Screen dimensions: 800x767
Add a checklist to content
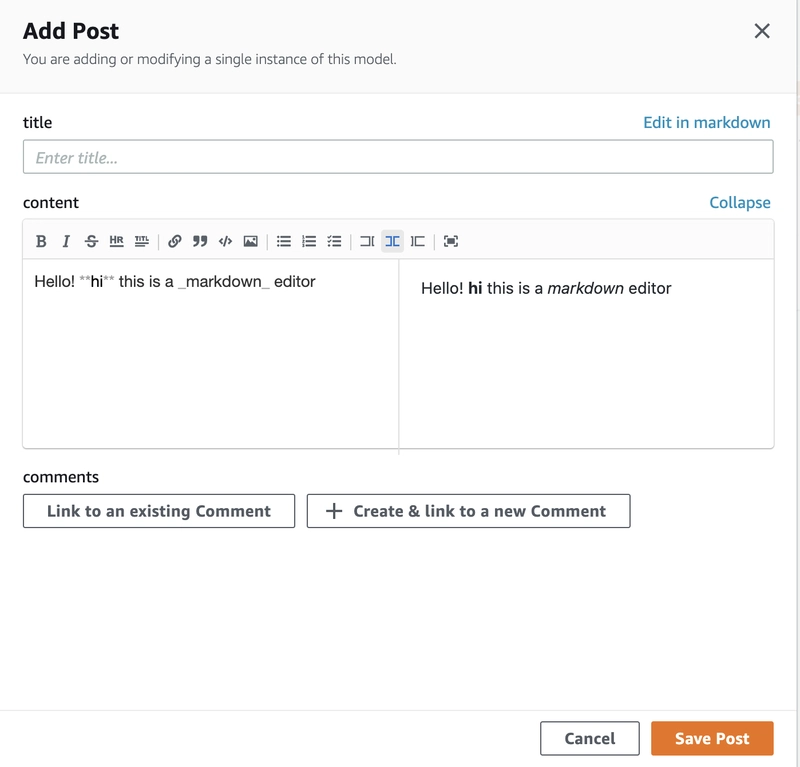pos(334,241)
